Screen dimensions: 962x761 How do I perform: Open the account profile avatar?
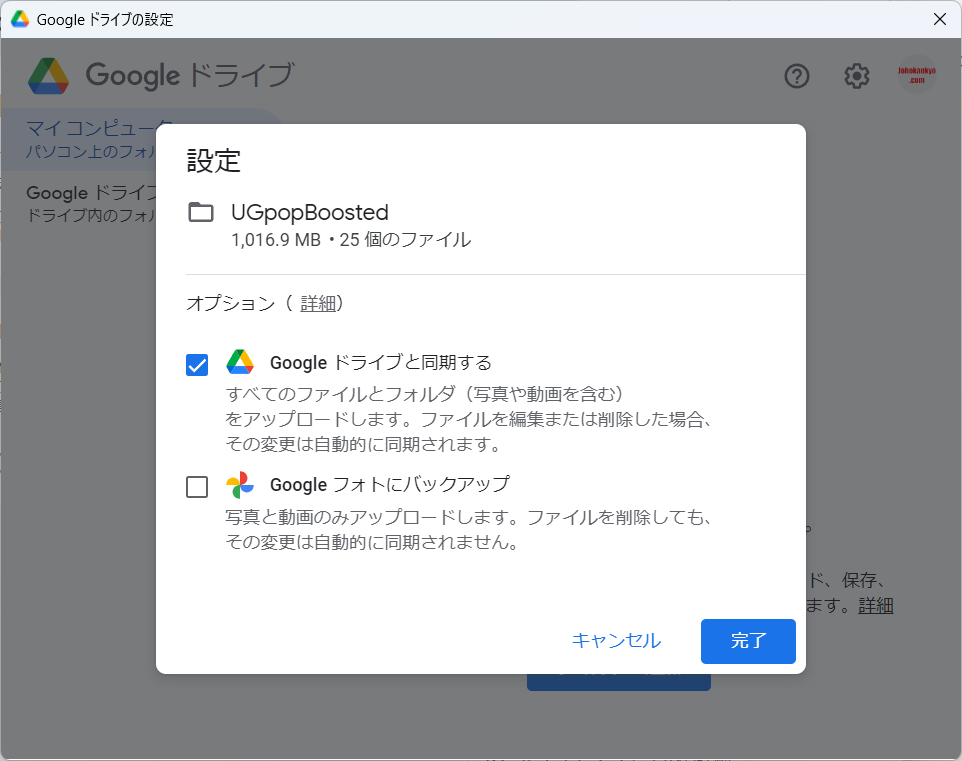coord(917,76)
